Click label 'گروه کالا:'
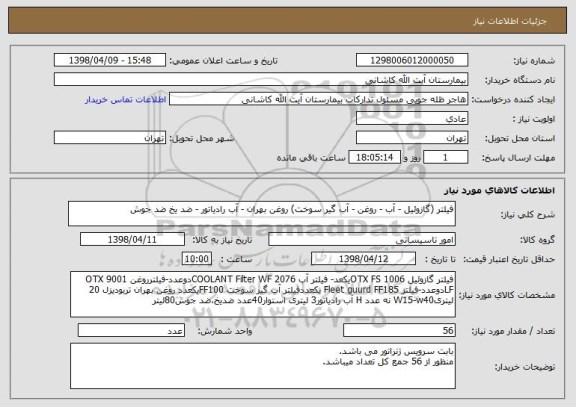 (537, 240)
